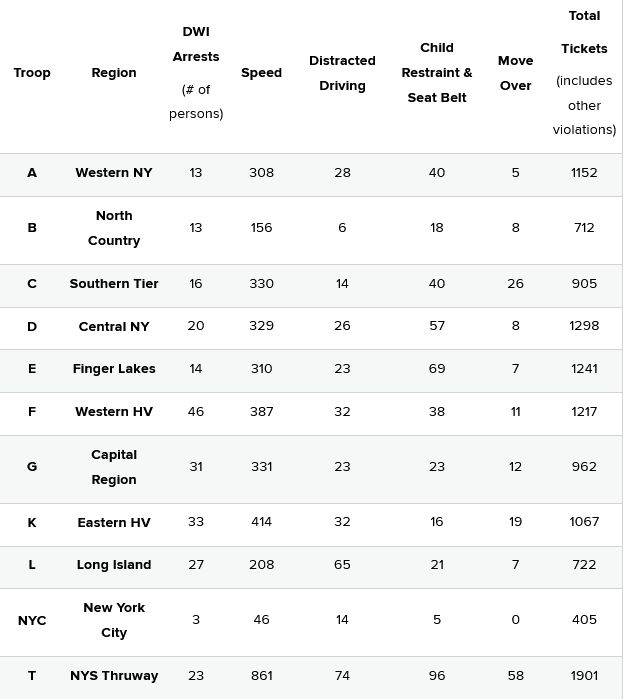Screen dimensions: 623x699
Task: Select the Long Island region cell
Action: 114,564
